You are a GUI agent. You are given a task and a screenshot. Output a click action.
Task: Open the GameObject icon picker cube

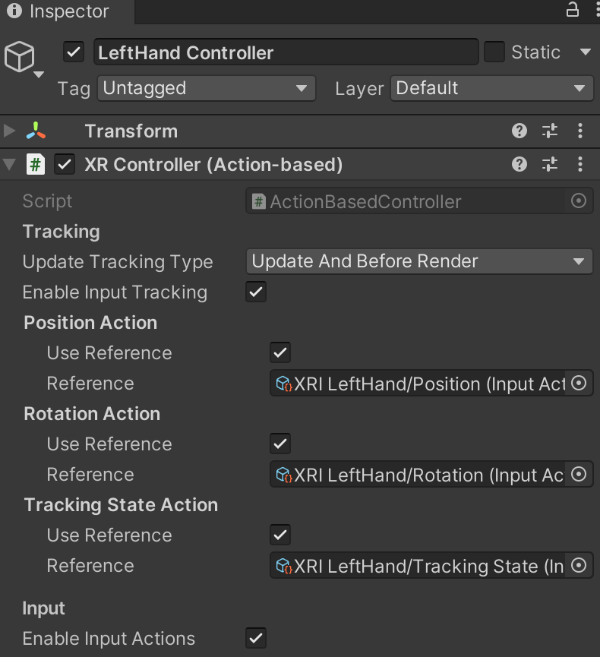[x=20, y=57]
